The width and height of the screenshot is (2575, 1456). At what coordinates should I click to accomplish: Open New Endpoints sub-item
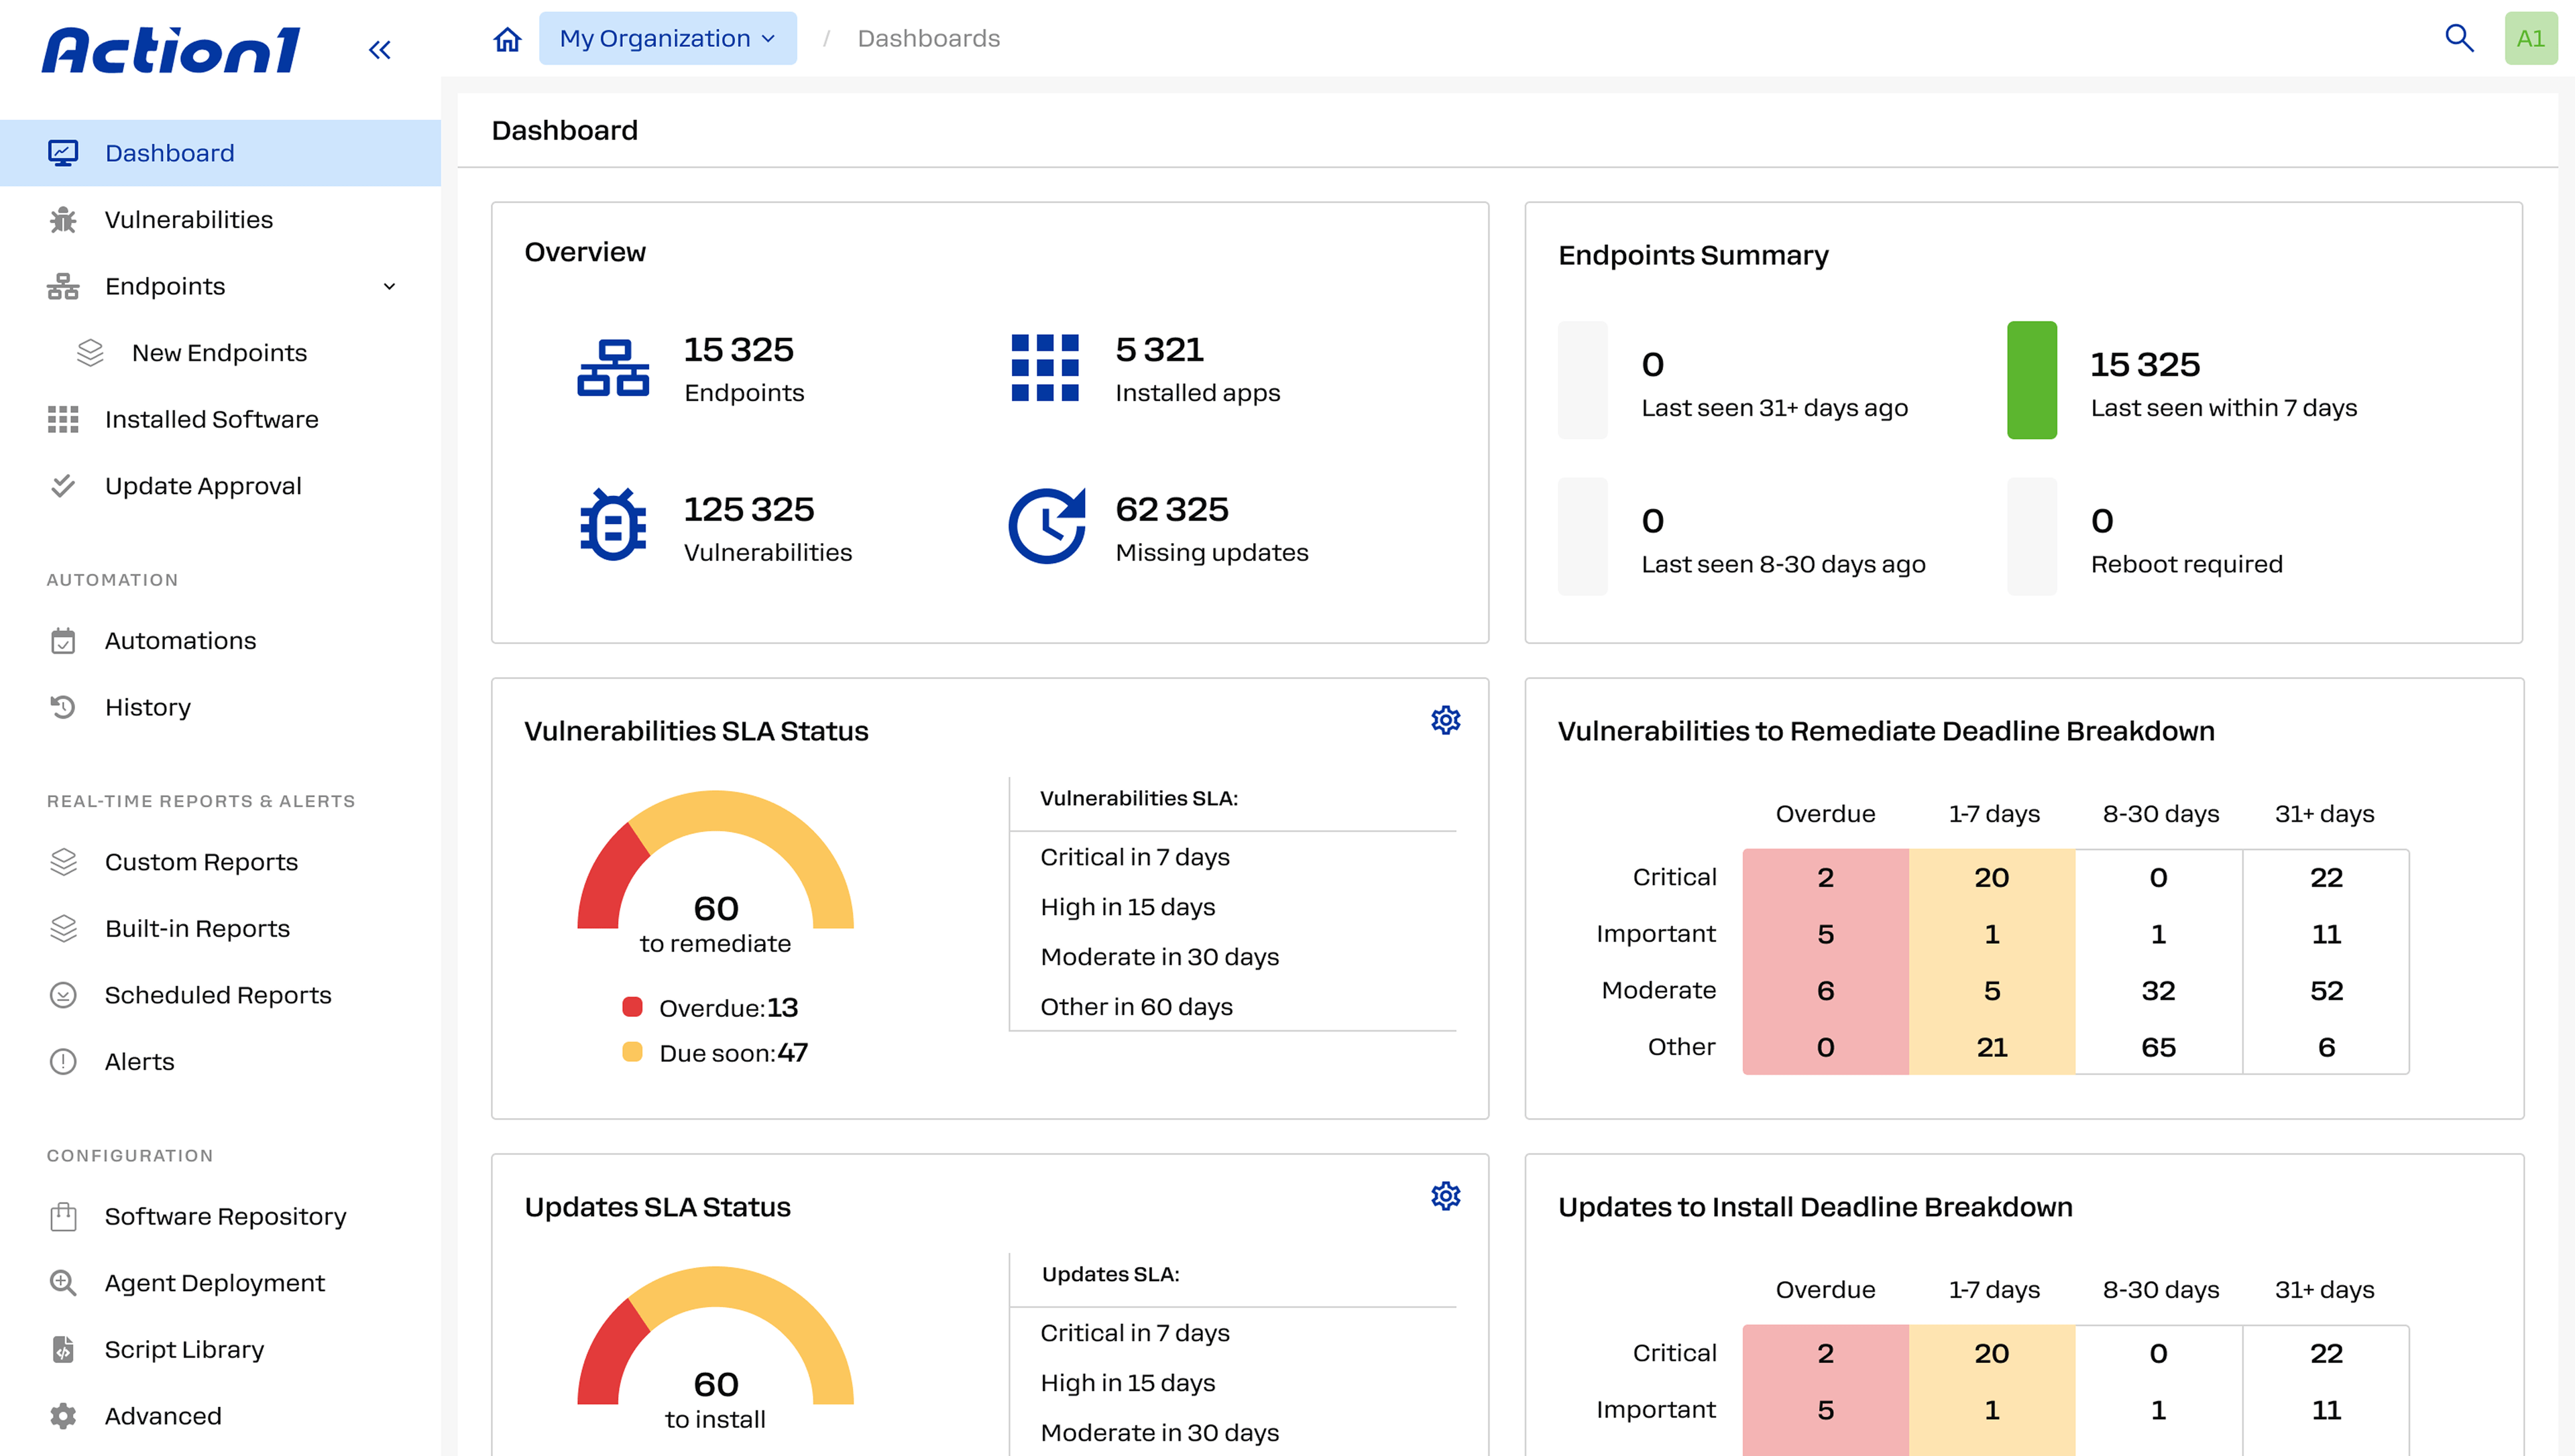click(220, 353)
